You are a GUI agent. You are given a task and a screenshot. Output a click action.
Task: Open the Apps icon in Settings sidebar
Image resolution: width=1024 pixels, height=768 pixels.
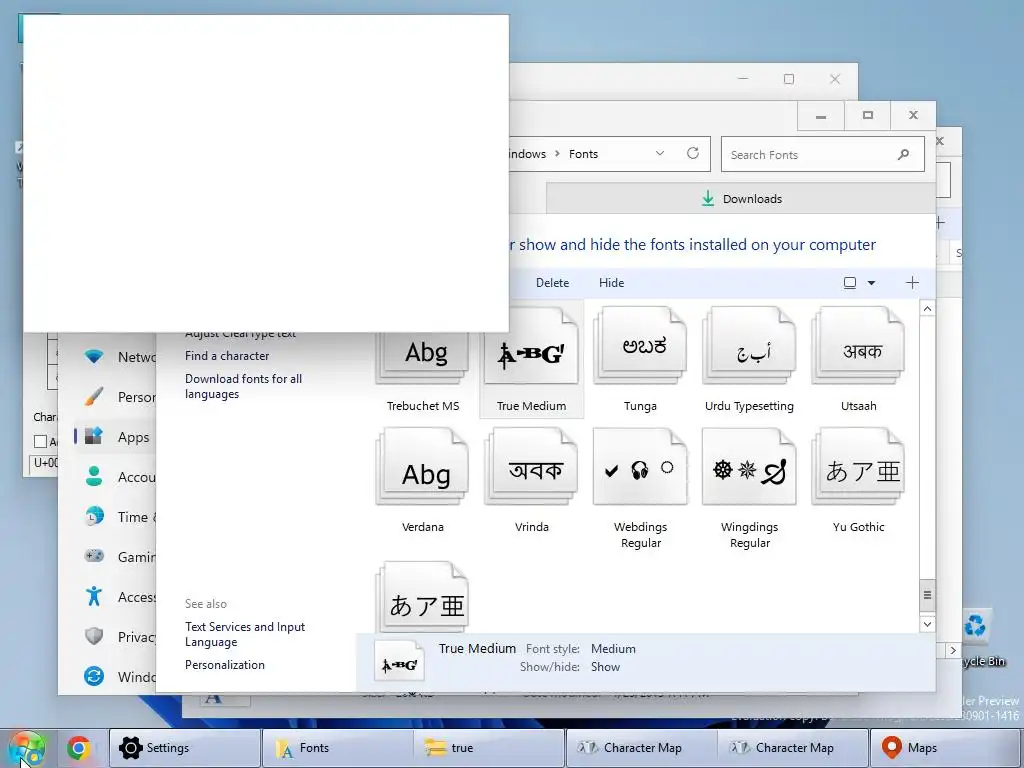(x=94, y=436)
